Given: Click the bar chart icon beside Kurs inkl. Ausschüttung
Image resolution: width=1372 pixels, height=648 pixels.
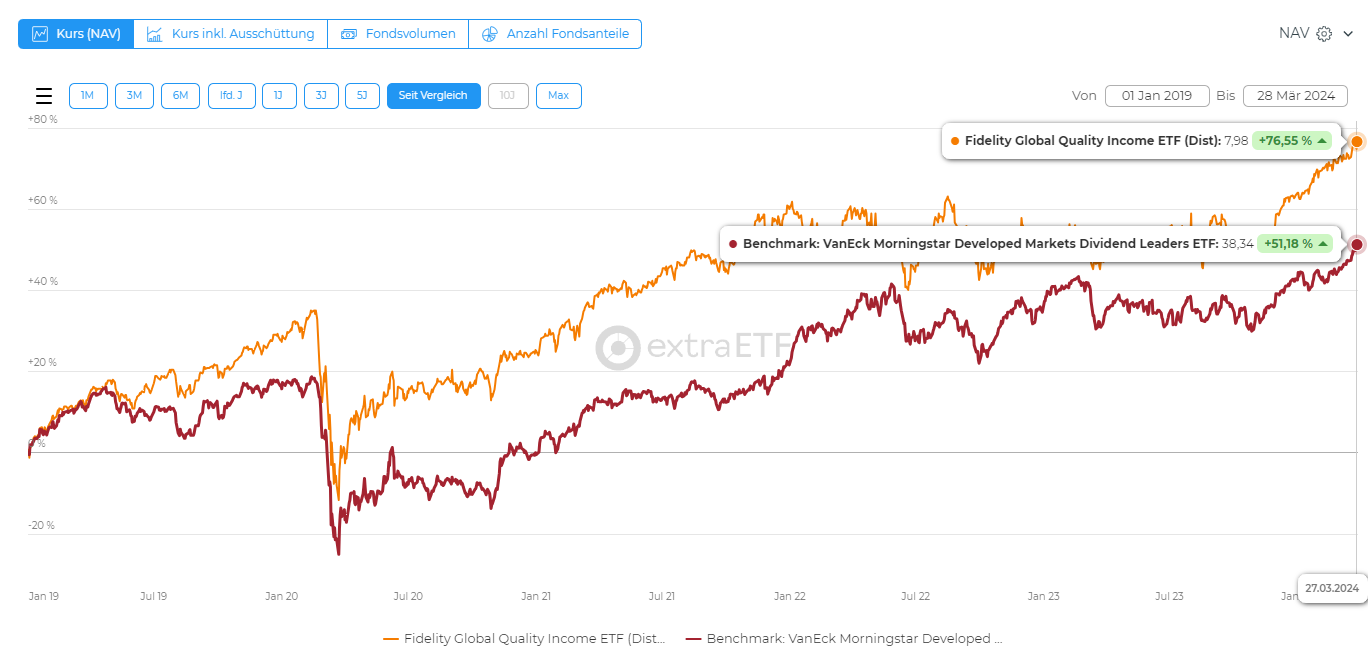Looking at the screenshot, I should [x=154, y=34].
